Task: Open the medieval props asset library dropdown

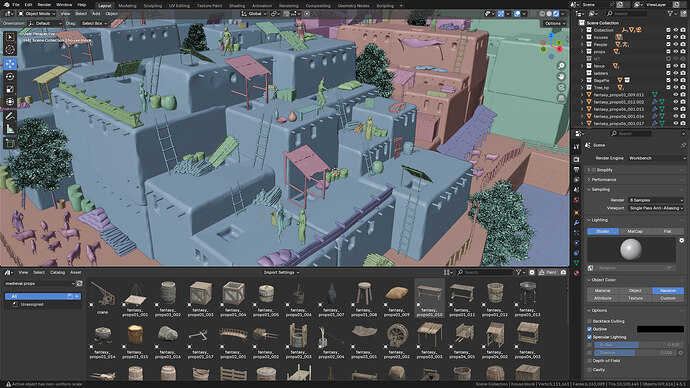Action: click(x=40, y=284)
